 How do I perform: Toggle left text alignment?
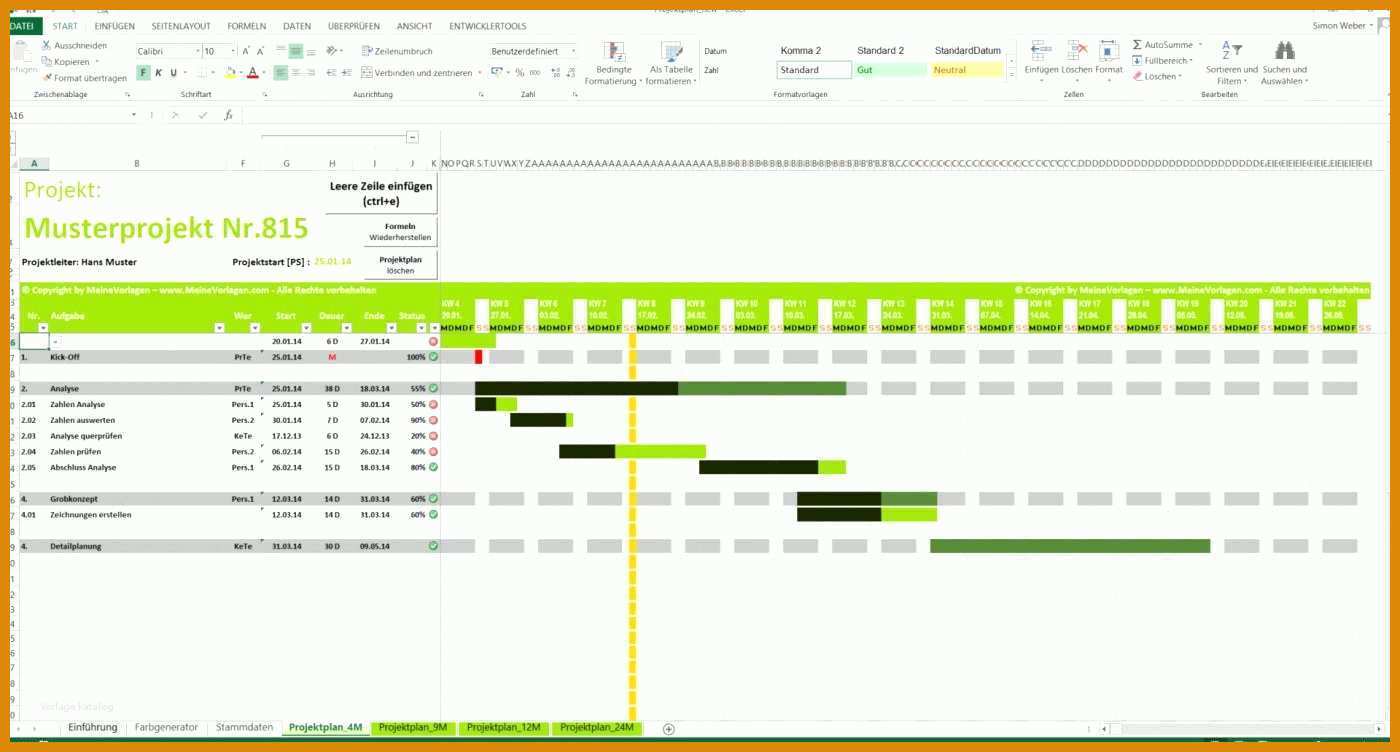[281, 73]
